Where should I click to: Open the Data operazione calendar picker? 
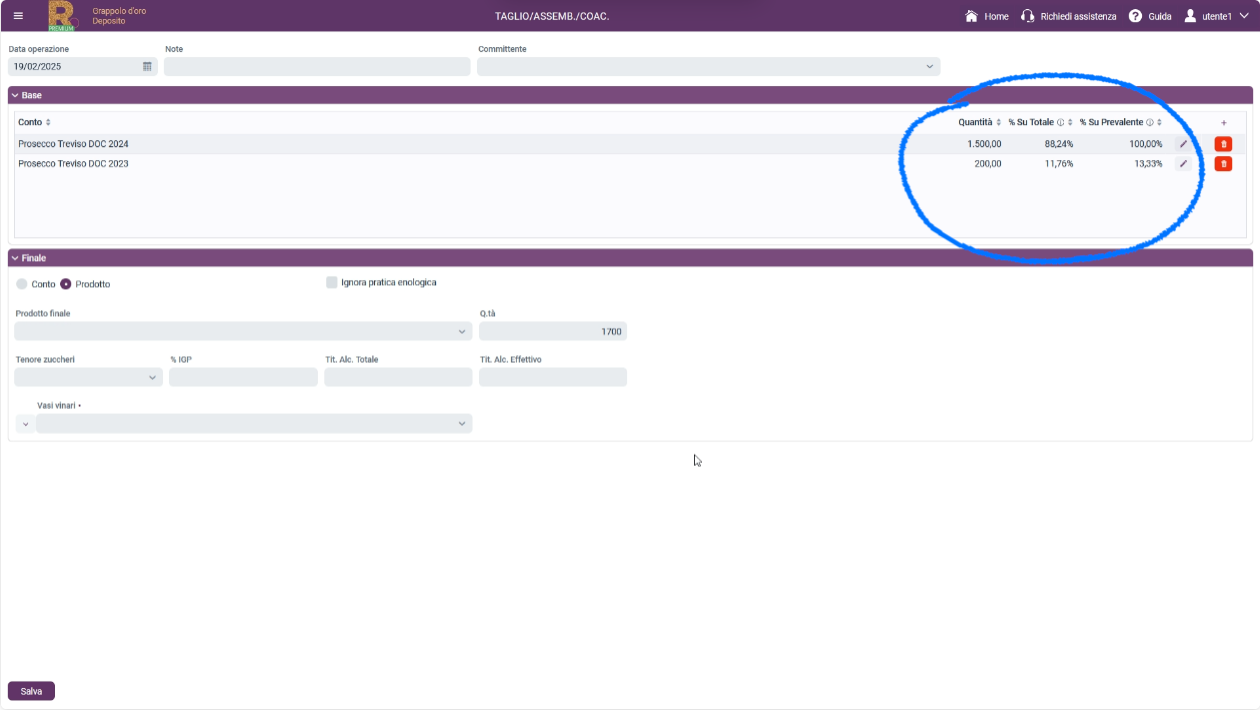[x=147, y=66]
